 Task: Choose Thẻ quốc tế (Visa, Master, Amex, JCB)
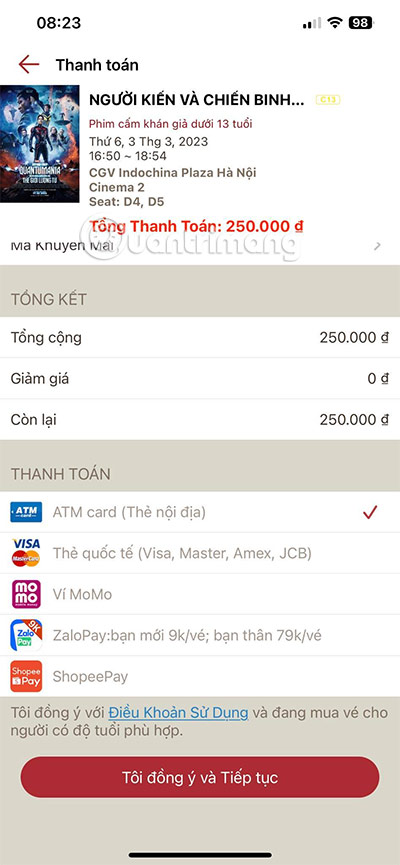pos(200,553)
